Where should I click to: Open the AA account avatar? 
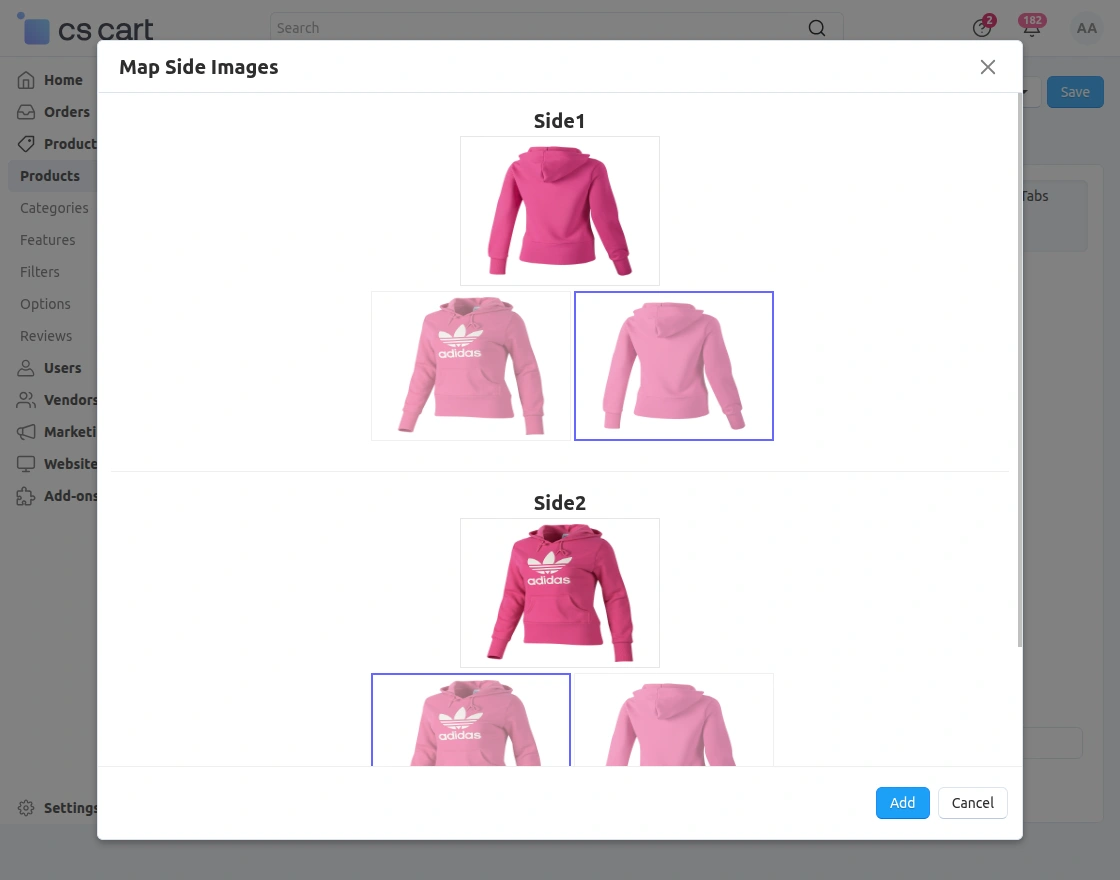[x=1087, y=28]
